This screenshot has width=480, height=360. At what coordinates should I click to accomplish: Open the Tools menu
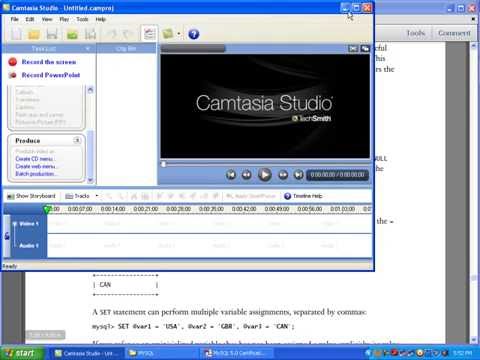pos(82,19)
